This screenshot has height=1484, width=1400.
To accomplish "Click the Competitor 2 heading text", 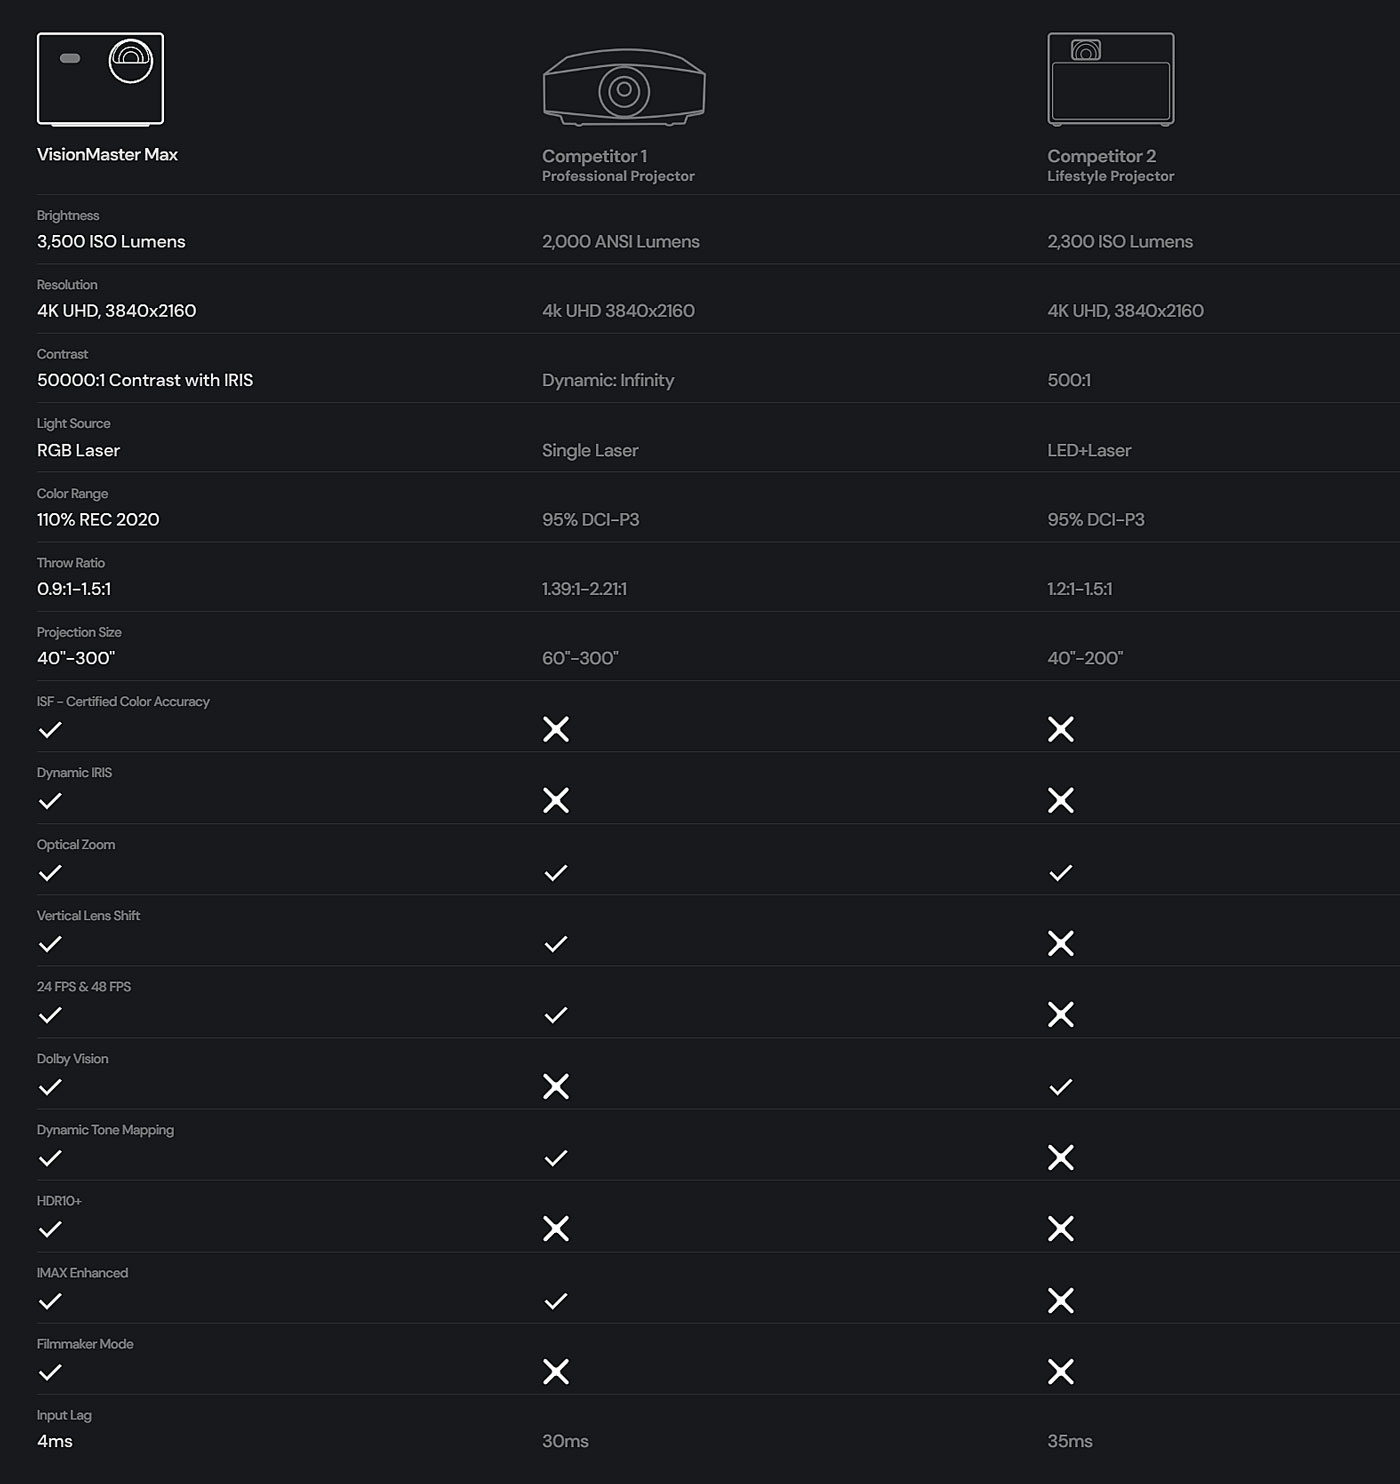I will [x=1101, y=156].
